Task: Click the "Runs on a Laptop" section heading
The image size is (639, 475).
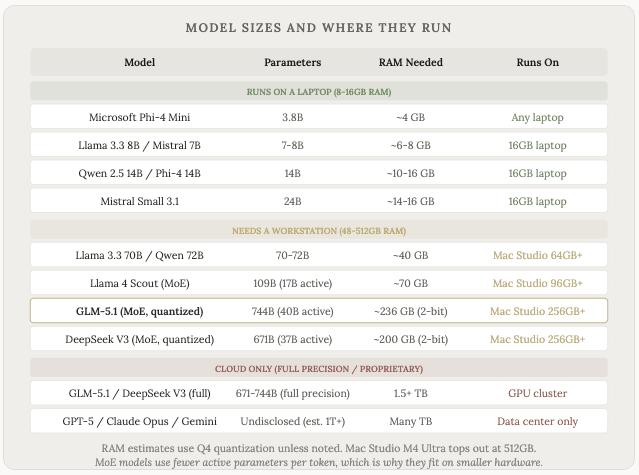Action: pyautogui.click(x=319, y=92)
